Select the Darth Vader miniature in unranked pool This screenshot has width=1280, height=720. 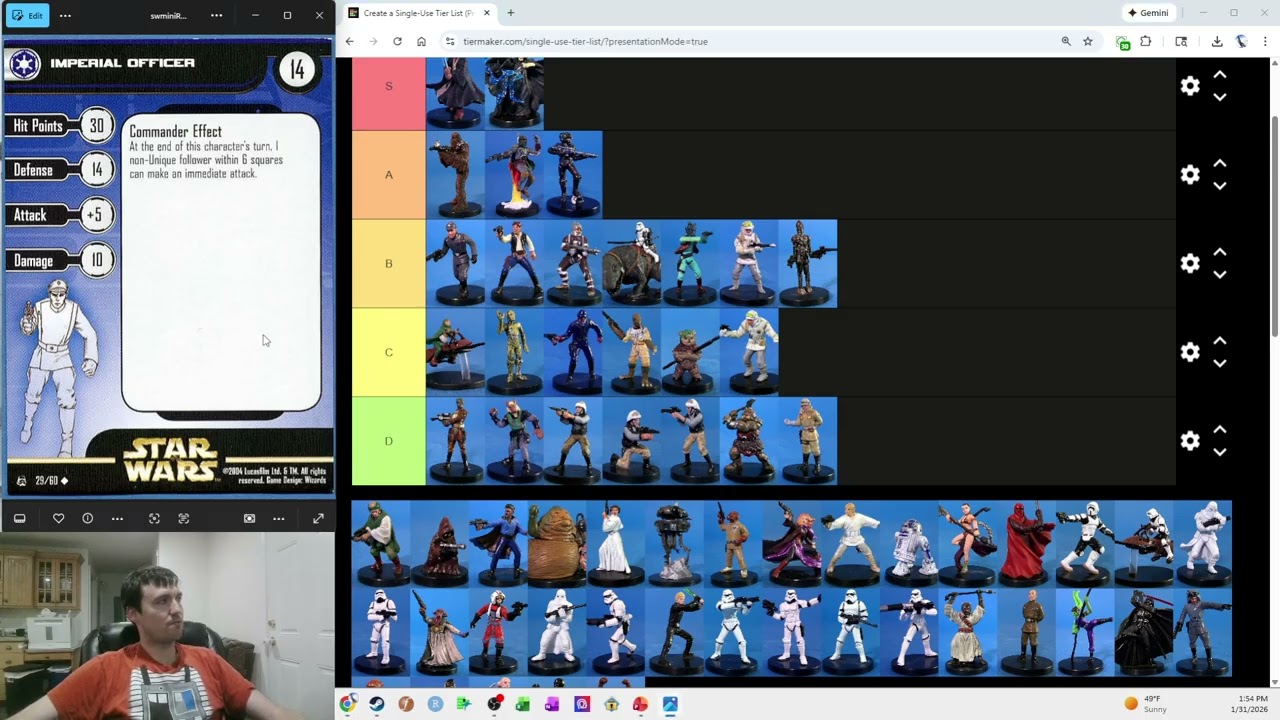click(1144, 632)
